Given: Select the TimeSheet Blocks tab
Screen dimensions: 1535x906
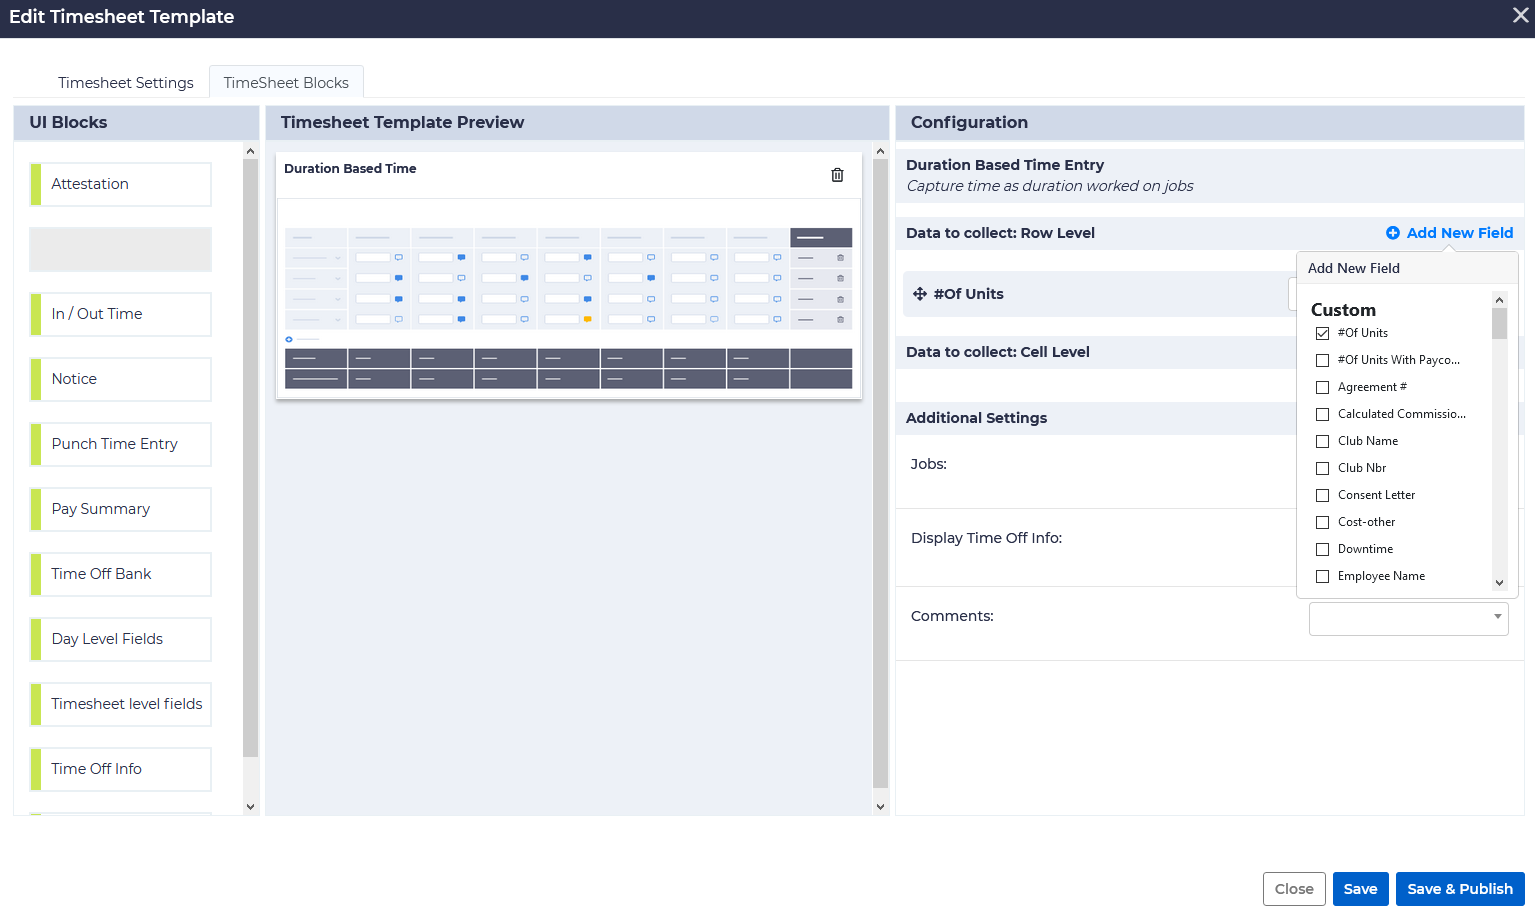Looking at the screenshot, I should point(286,83).
